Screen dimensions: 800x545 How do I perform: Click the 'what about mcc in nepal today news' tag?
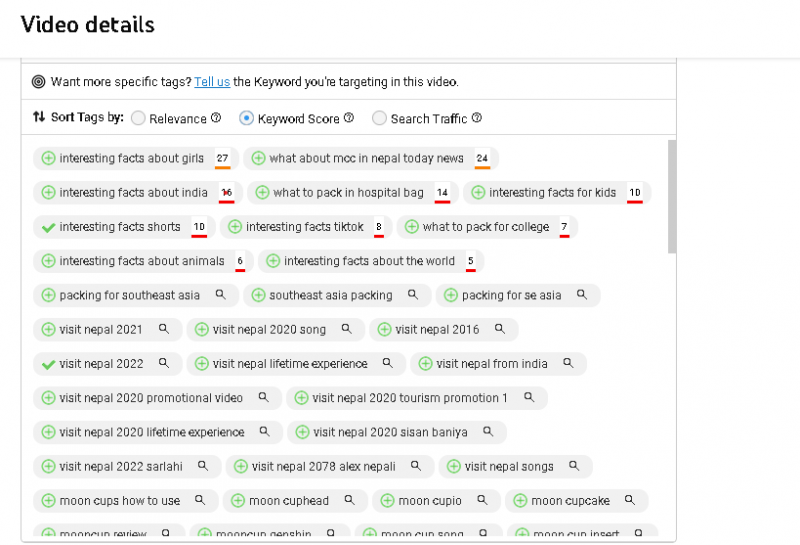pyautogui.click(x=366, y=159)
